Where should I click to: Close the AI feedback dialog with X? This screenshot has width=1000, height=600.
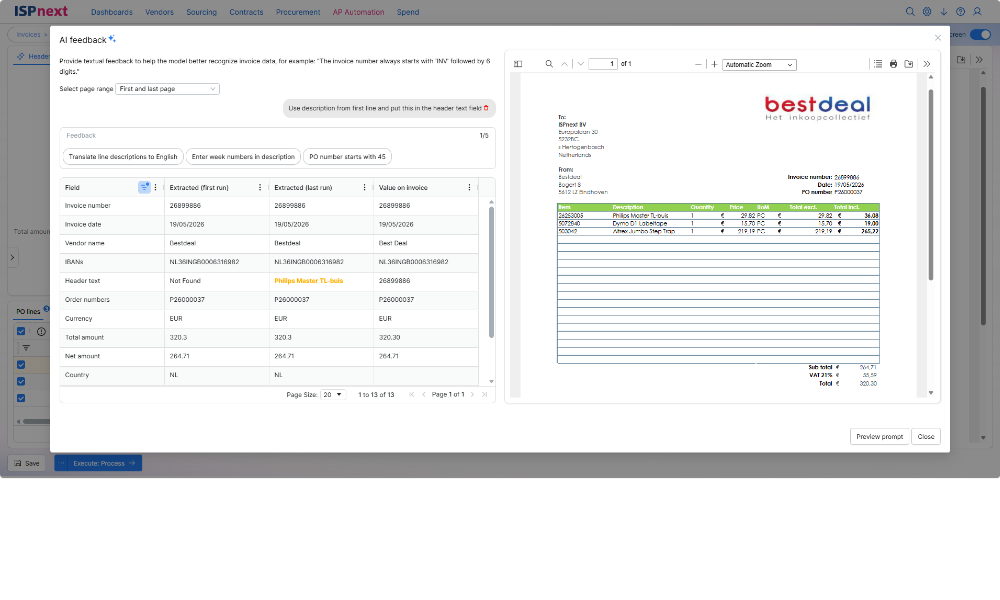(x=938, y=38)
